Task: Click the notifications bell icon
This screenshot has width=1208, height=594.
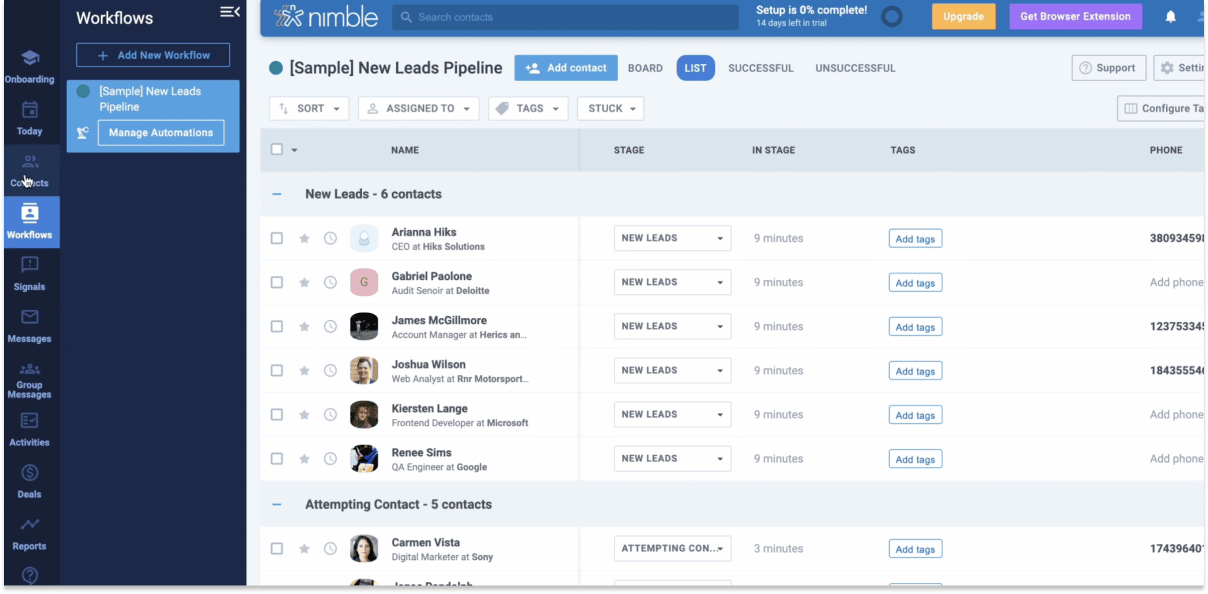Action: point(1170,17)
